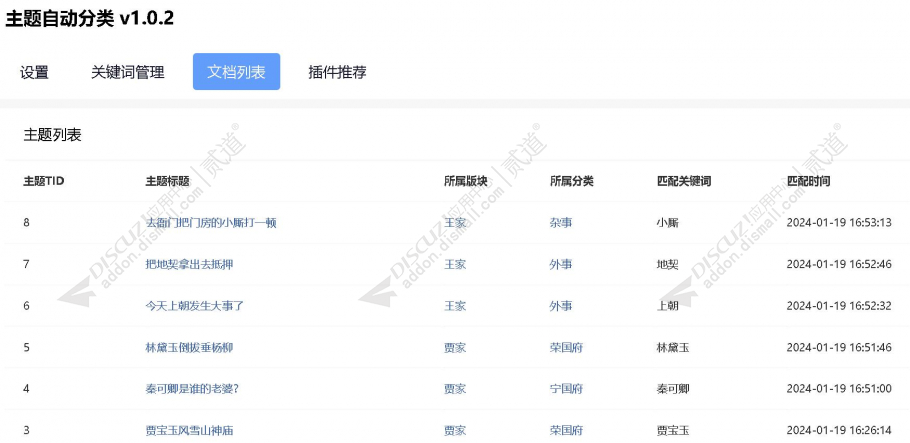The height and width of the screenshot is (443, 910).
Task: Click TID number 6
Action: pyautogui.click(x=27, y=306)
